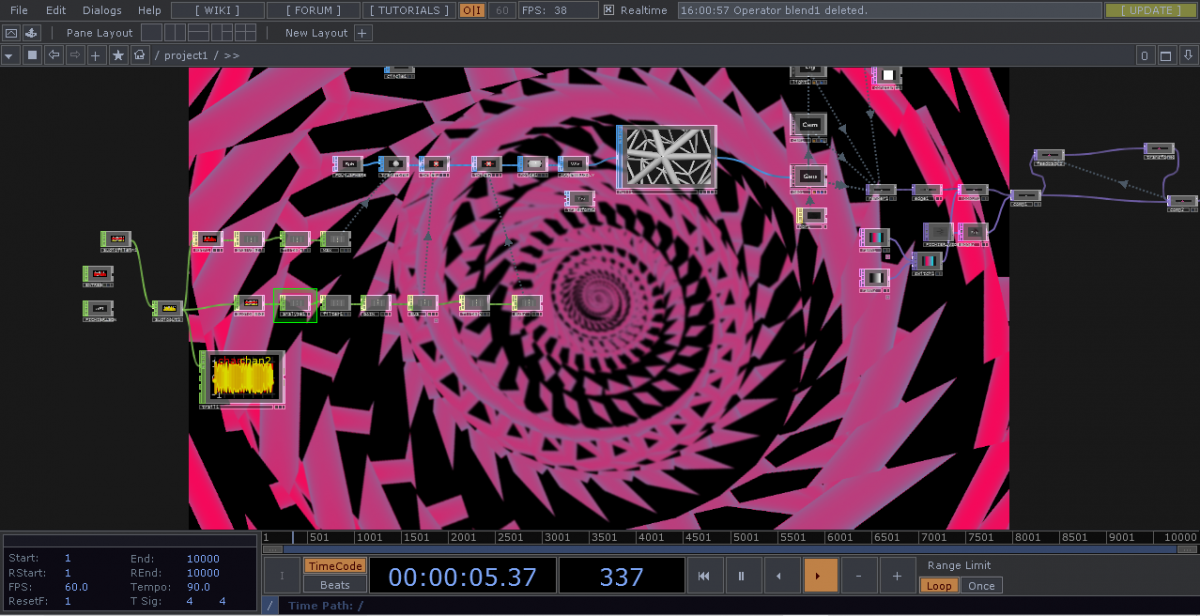Toggle the Realtime checkbox
The height and width of the screenshot is (616, 1200).
609,10
